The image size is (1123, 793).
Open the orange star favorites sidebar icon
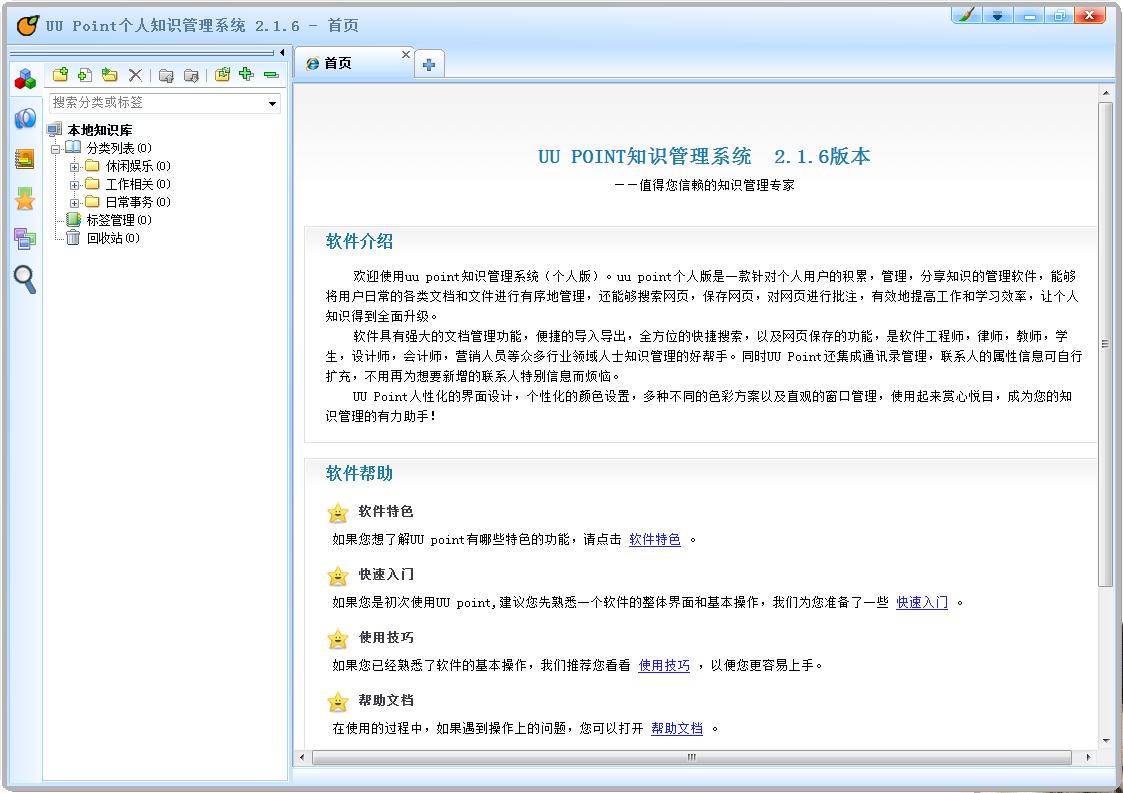pyautogui.click(x=25, y=200)
